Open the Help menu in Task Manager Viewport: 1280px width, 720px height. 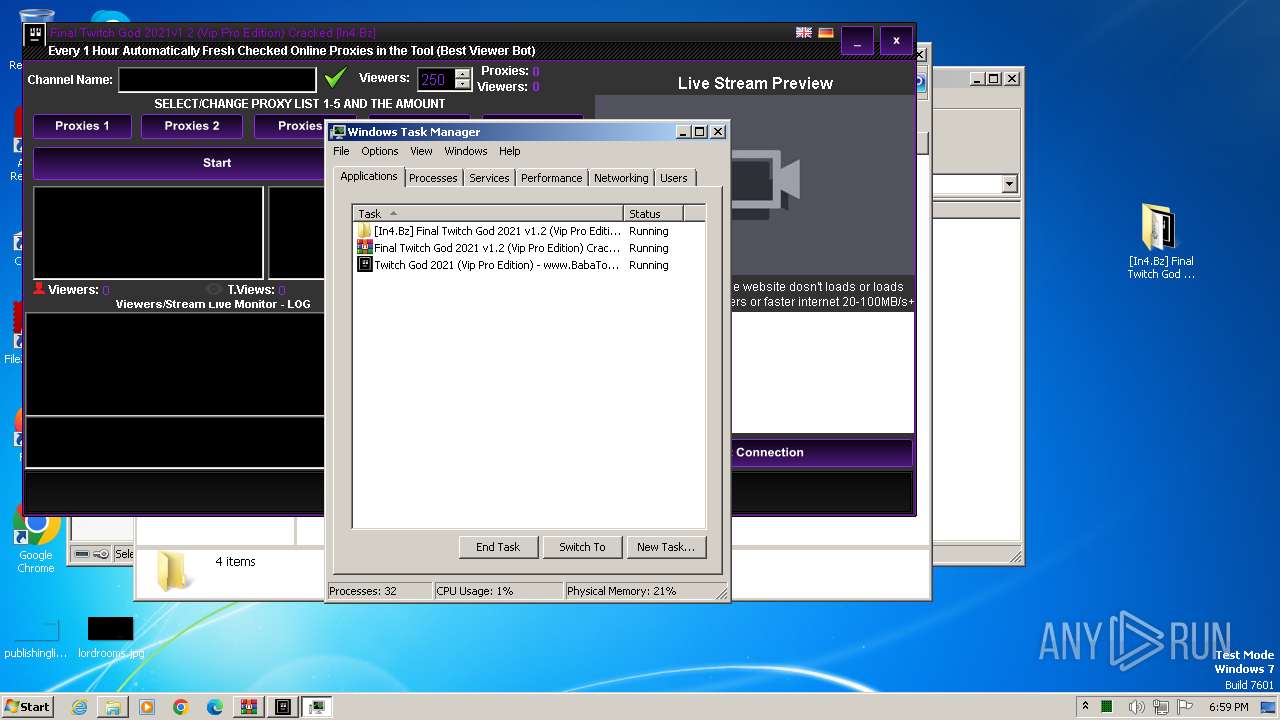(x=510, y=151)
